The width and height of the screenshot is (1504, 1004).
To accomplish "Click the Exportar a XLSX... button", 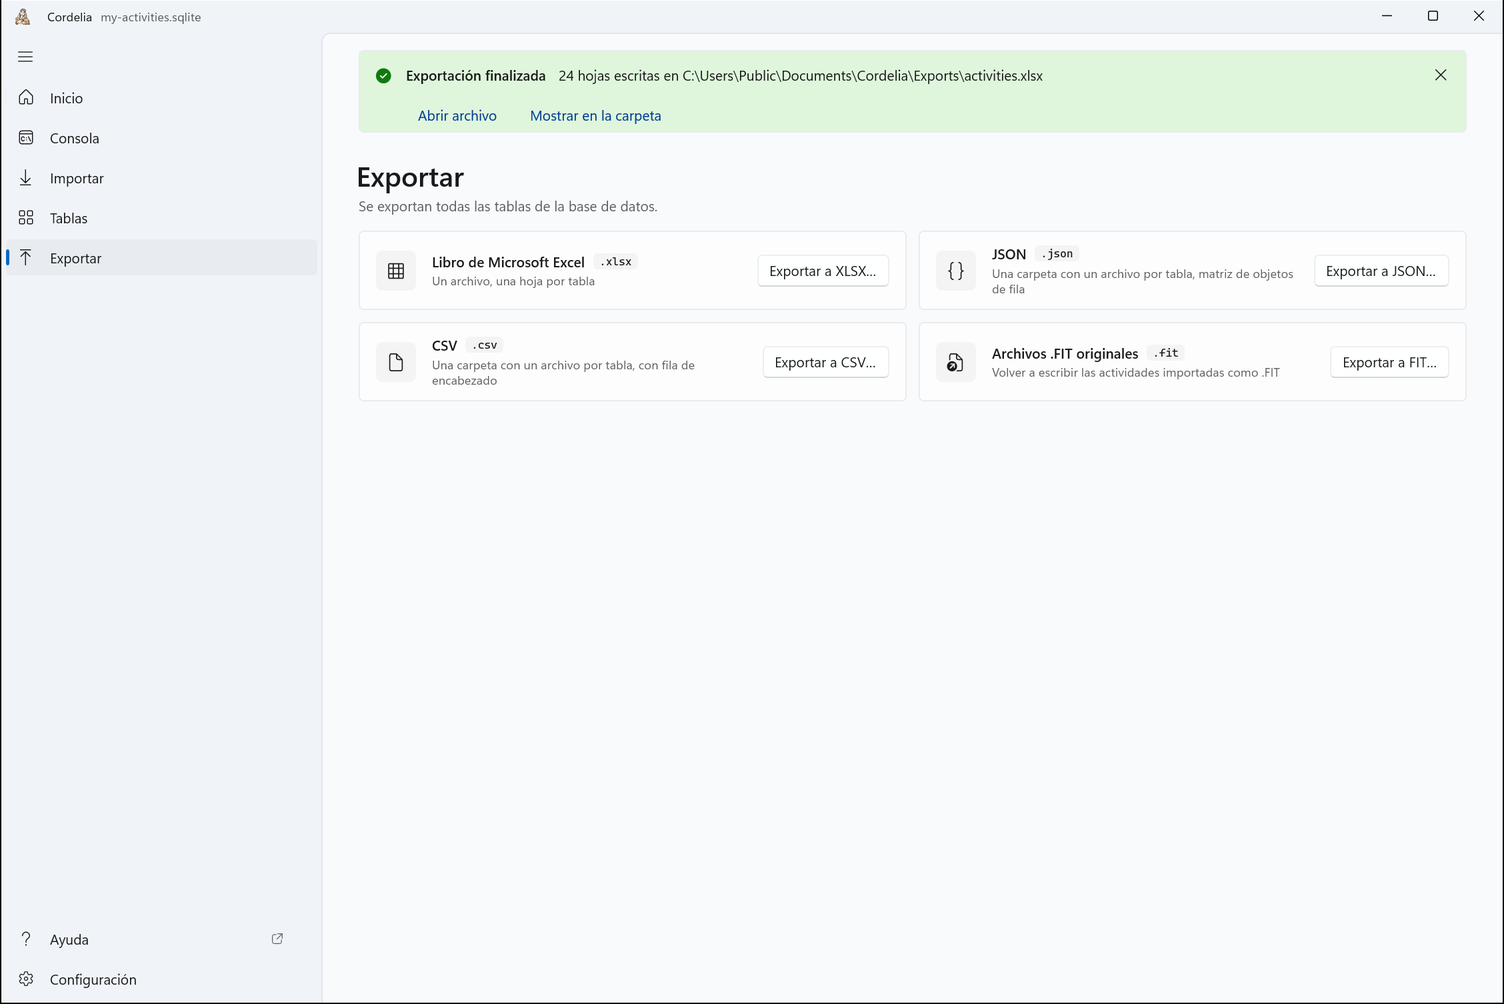I will tap(823, 271).
